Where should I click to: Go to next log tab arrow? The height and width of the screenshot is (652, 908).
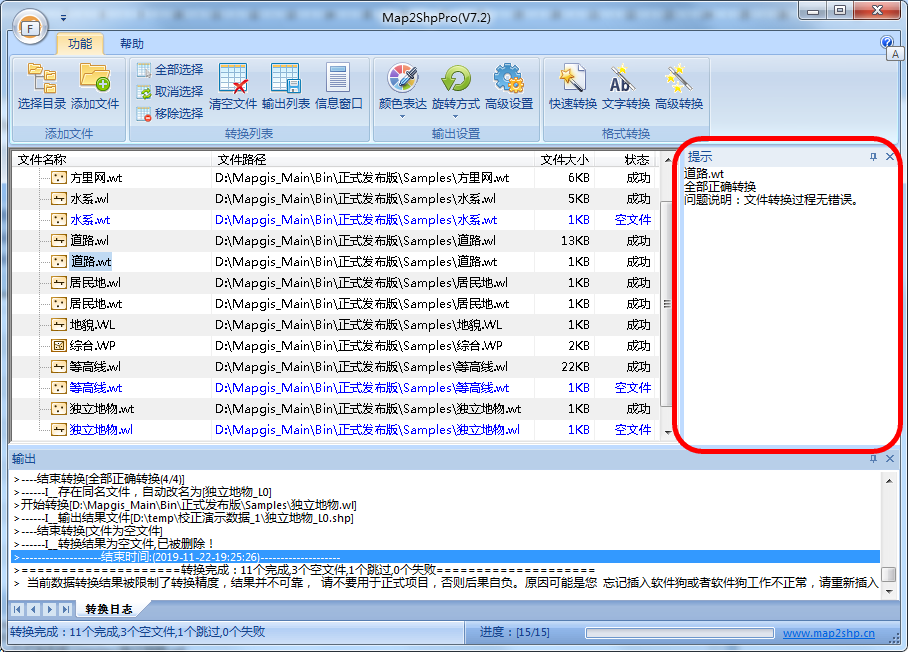coord(49,609)
